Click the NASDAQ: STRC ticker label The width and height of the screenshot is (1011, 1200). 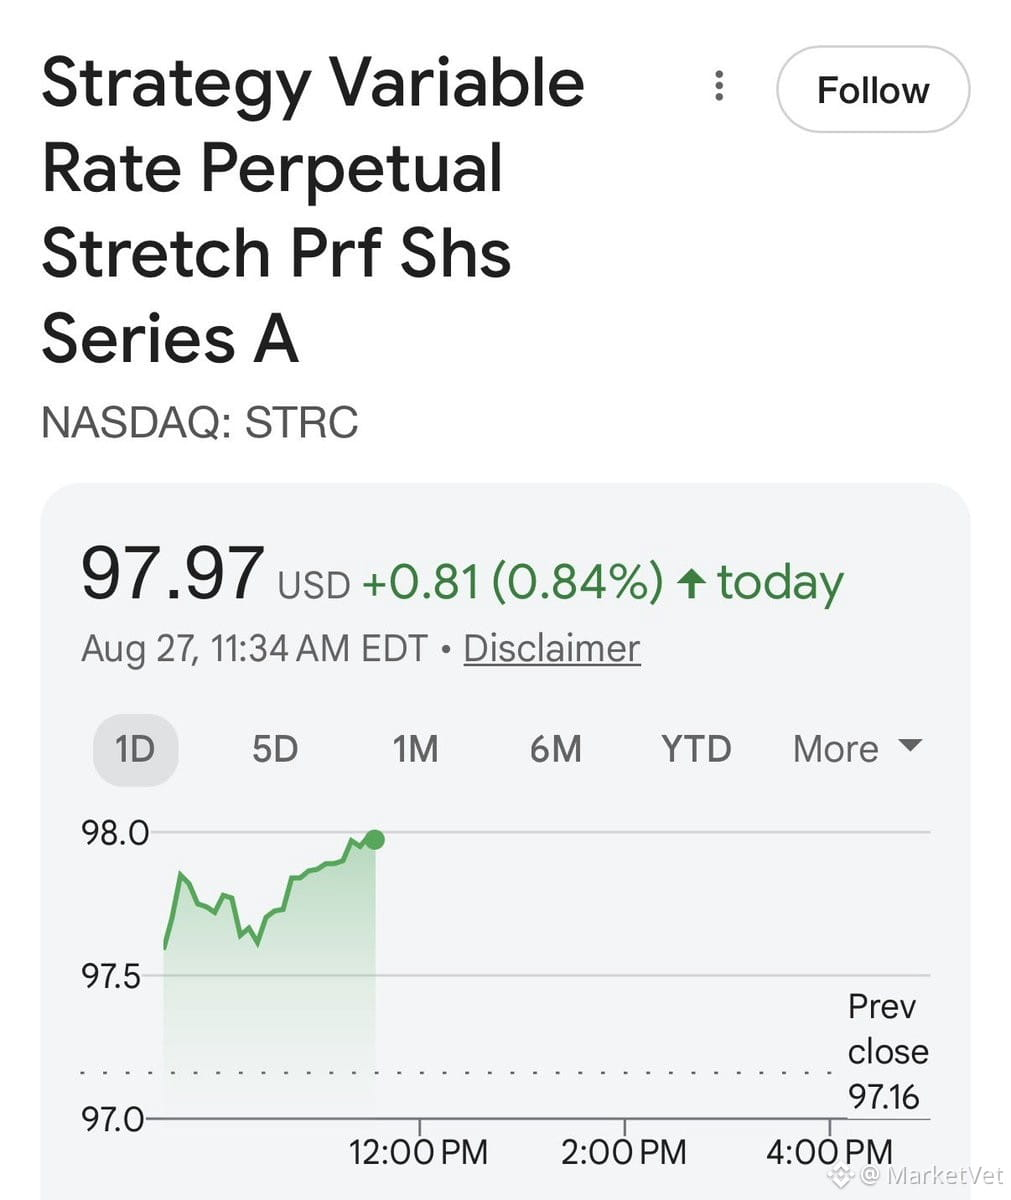click(x=200, y=422)
